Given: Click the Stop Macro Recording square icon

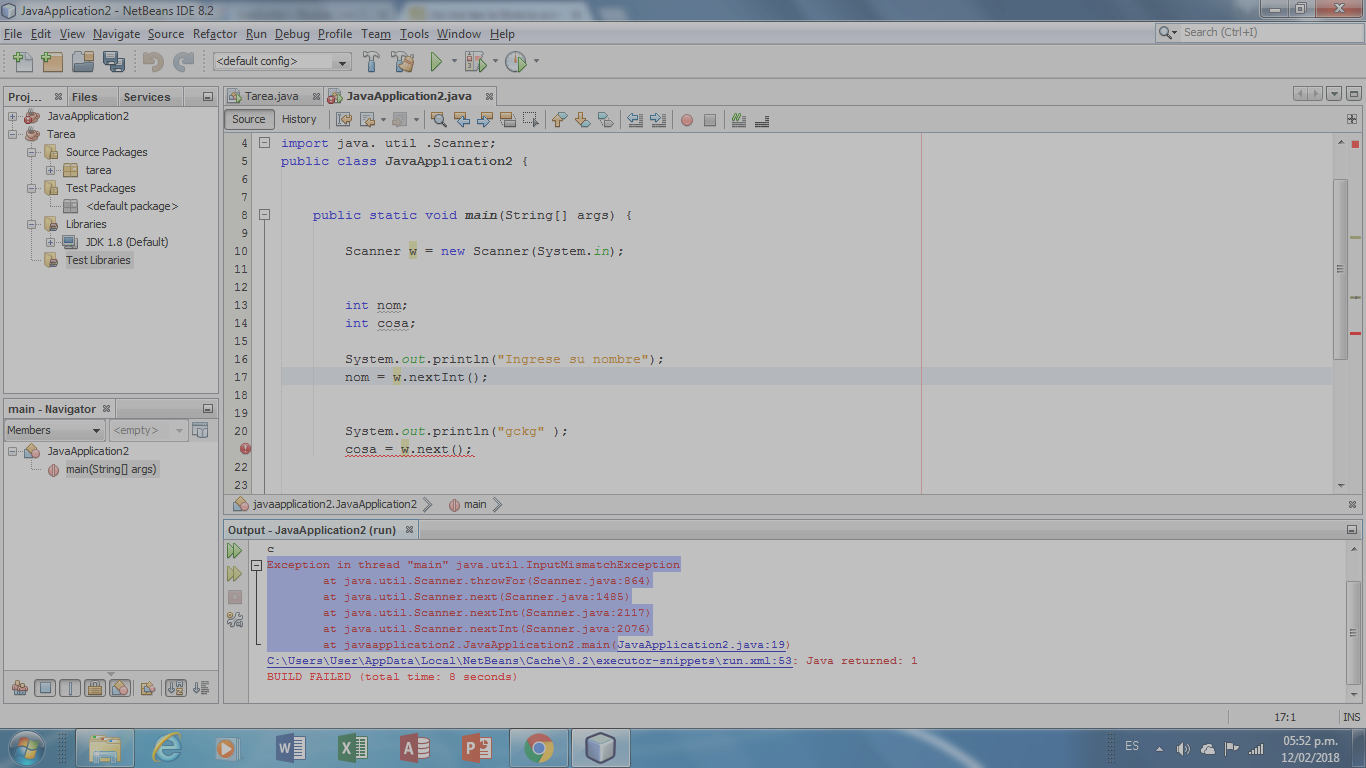Looking at the screenshot, I should 710,120.
